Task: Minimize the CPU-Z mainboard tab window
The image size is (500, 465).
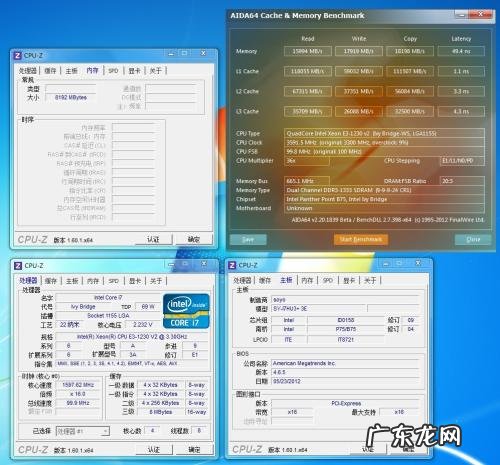Action: pos(386,264)
